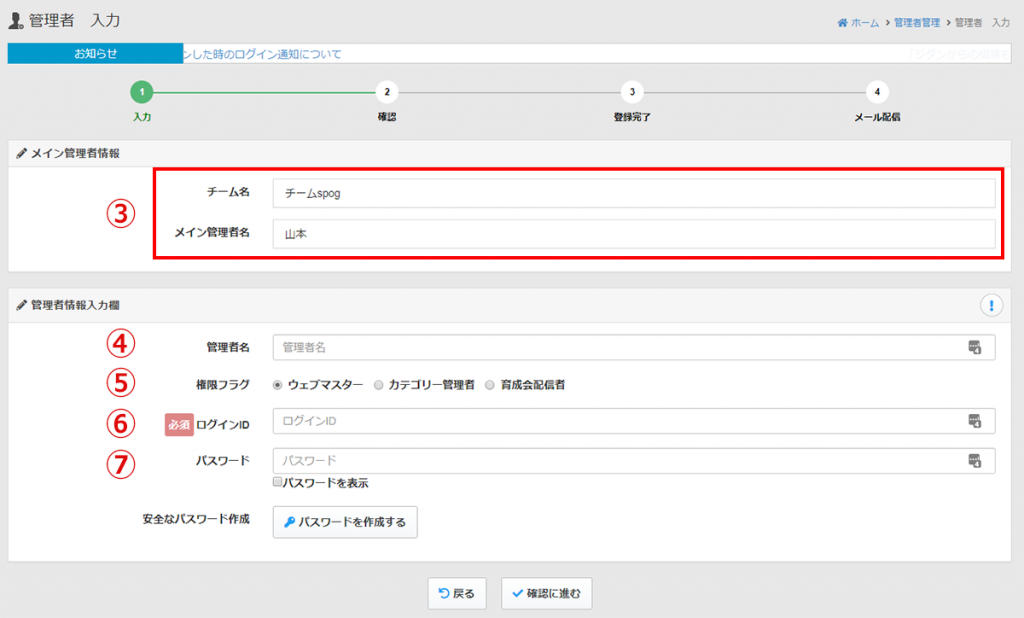The width and height of the screenshot is (1024, 618).
Task: Click the step 4 メール配信 circle
Action: pos(876,92)
